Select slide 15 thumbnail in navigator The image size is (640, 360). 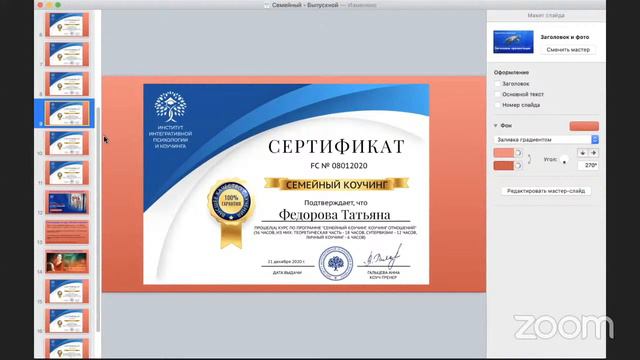67,291
